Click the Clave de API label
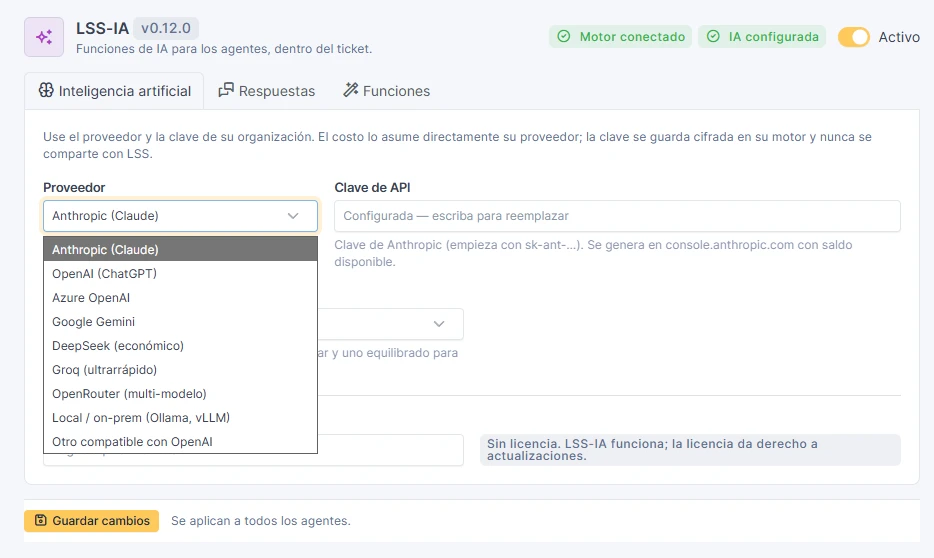 coord(372,187)
